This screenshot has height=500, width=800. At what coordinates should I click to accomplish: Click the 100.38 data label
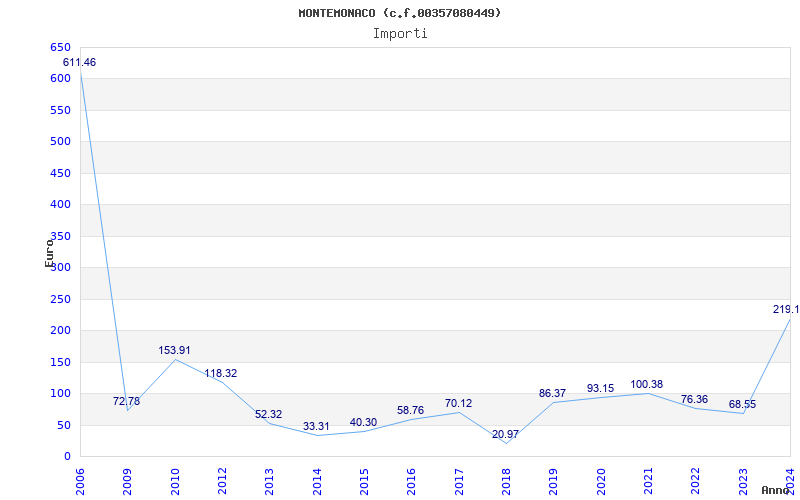(x=646, y=384)
